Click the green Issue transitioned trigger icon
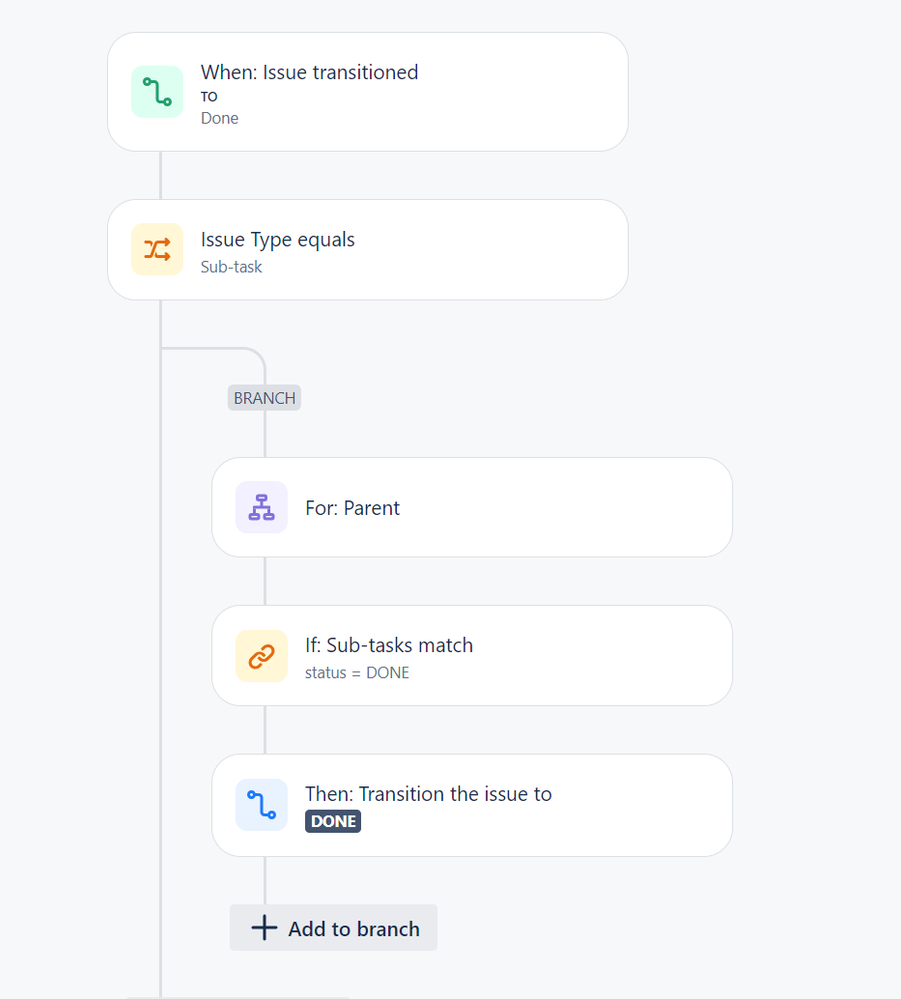This screenshot has width=901, height=999. 157,92
